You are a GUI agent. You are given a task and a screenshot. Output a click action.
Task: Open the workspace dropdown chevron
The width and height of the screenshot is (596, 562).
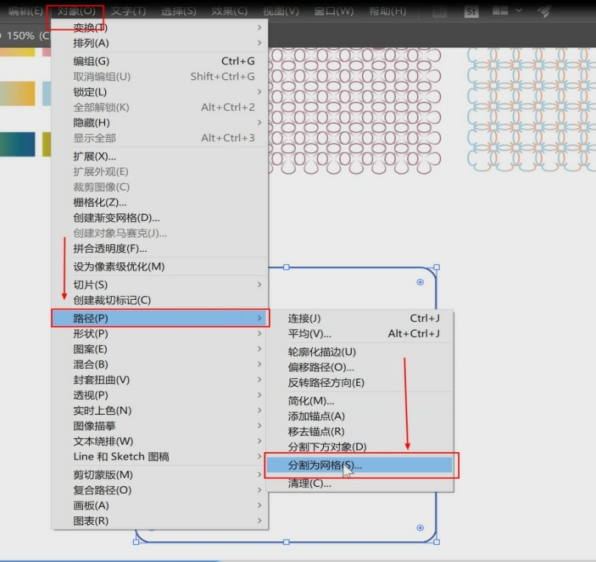coord(519,11)
